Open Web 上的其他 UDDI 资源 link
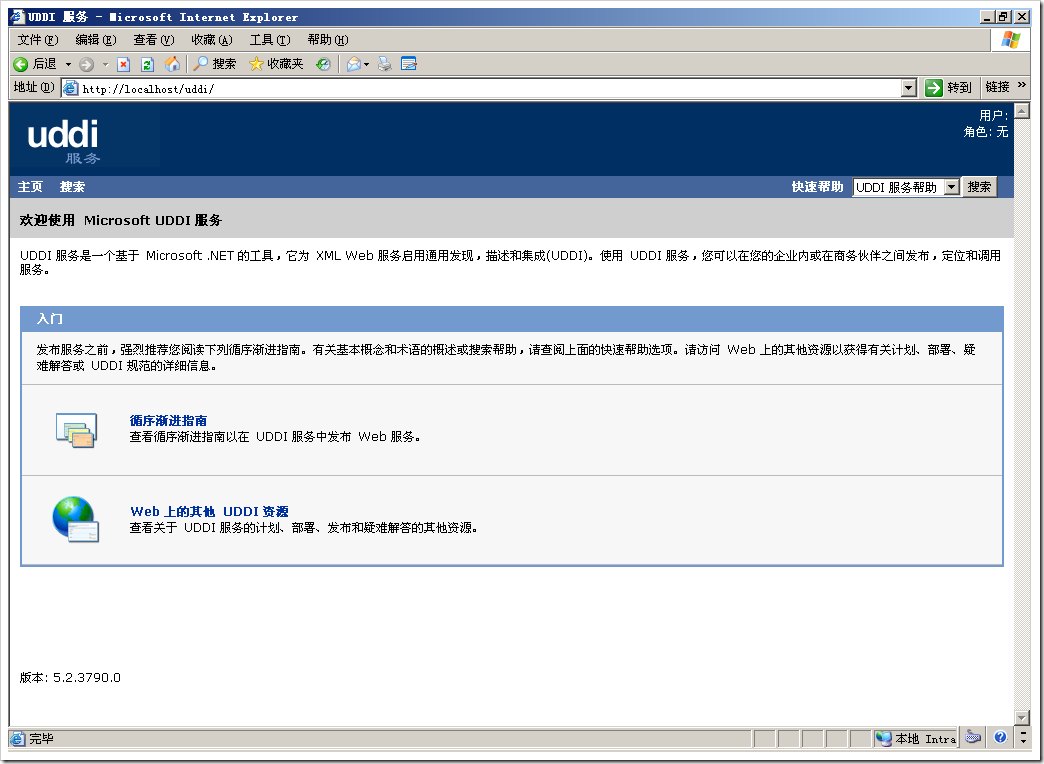The height and width of the screenshot is (764, 1044). point(209,512)
